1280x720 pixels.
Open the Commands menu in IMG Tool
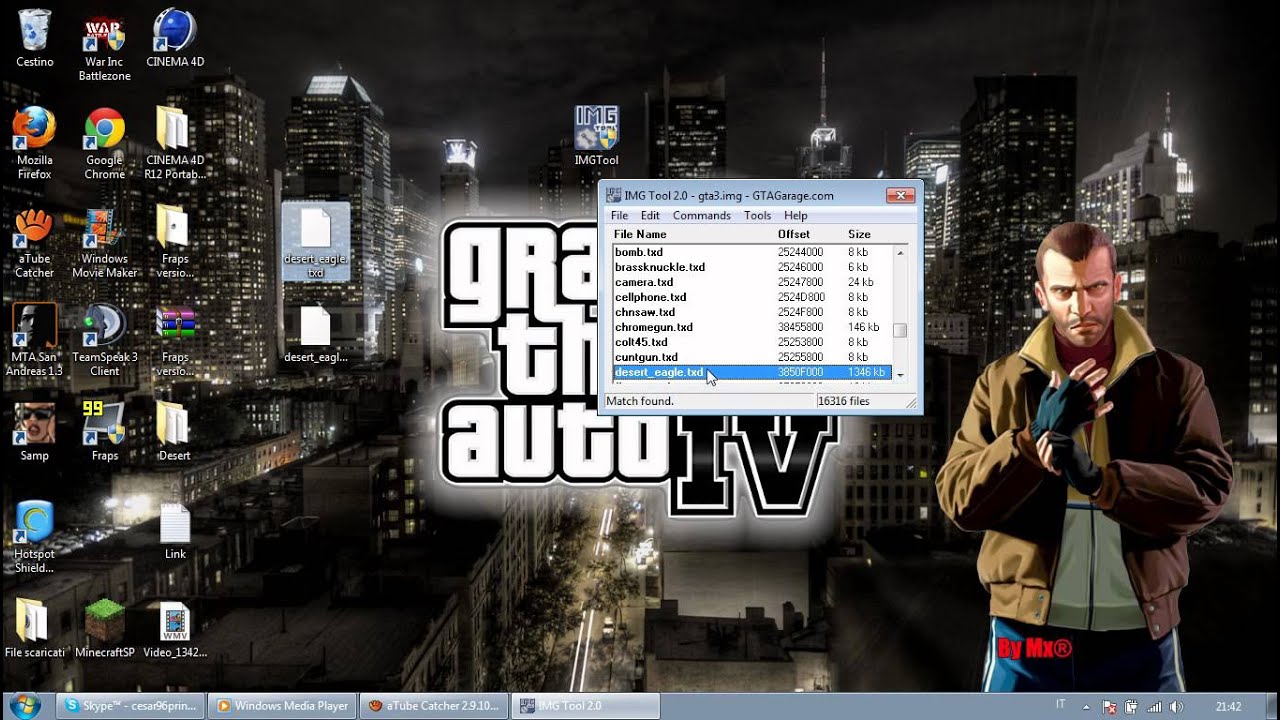pos(701,216)
